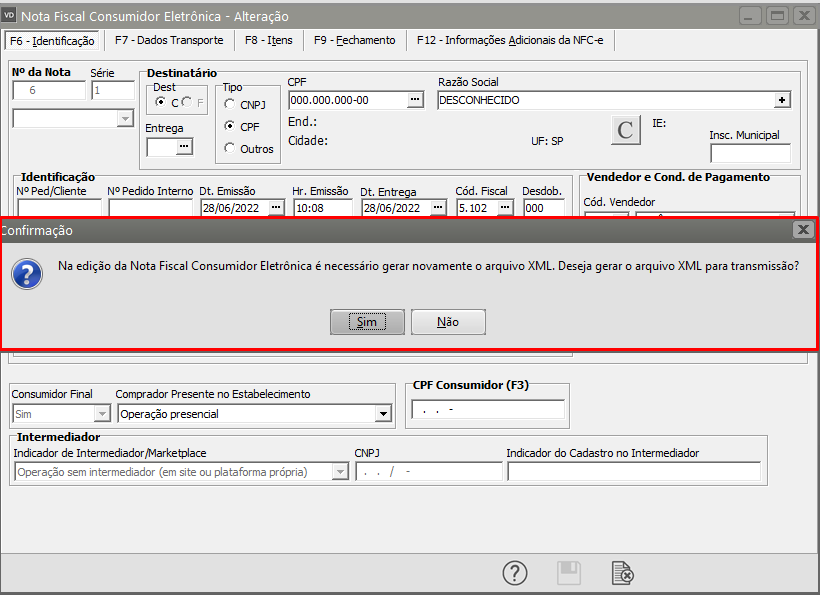Open the Entrega lookup ellipsis button

coord(183,147)
